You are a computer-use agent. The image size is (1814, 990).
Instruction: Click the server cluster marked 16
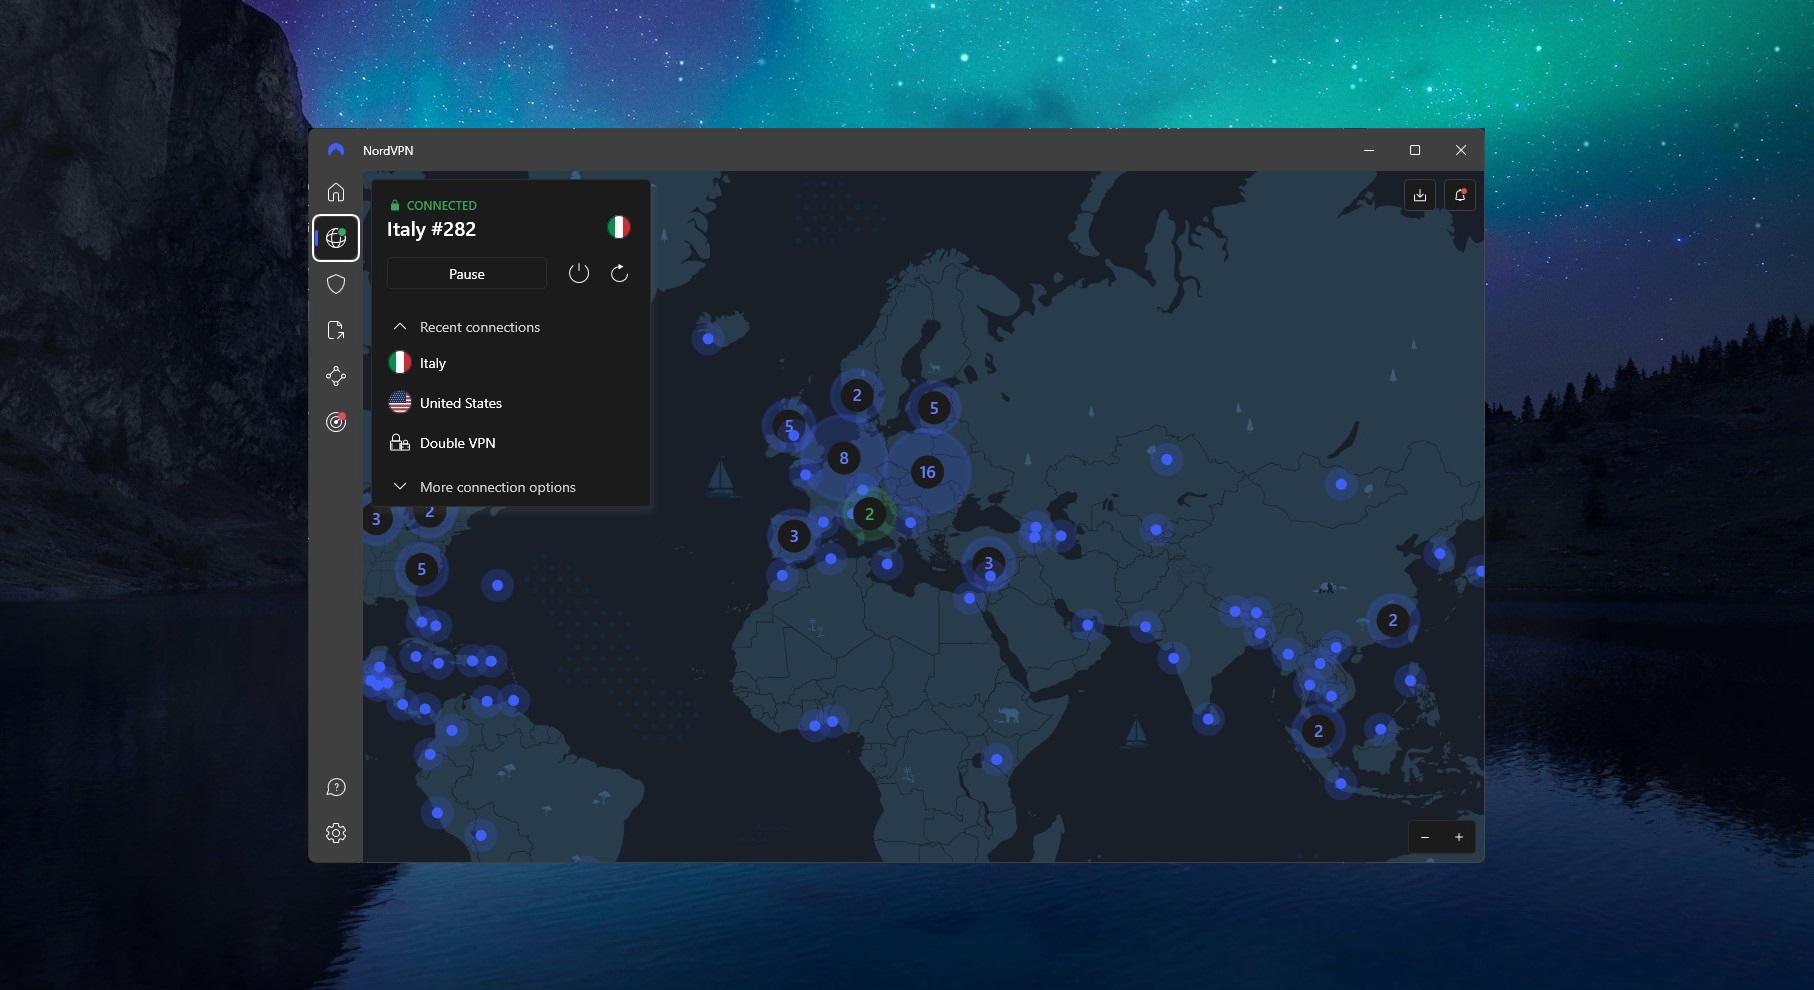(x=927, y=472)
